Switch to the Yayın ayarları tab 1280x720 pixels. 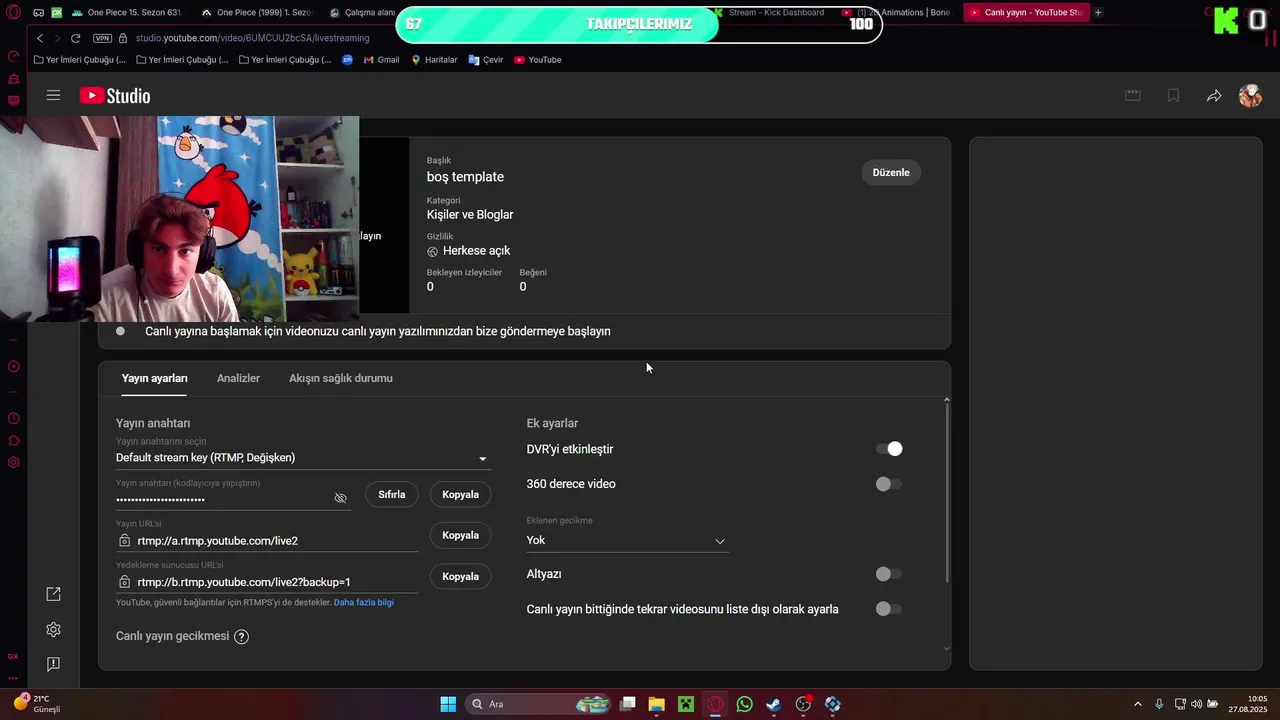pos(154,378)
